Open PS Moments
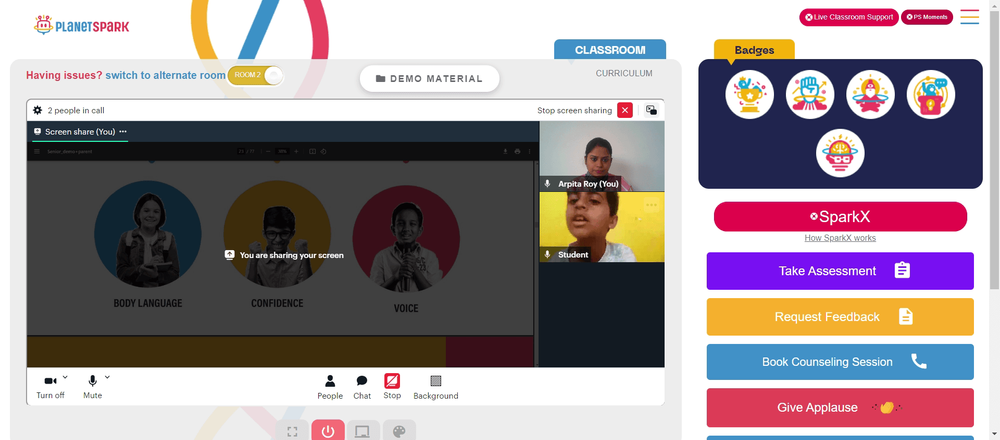1000x440 pixels. pos(927,17)
